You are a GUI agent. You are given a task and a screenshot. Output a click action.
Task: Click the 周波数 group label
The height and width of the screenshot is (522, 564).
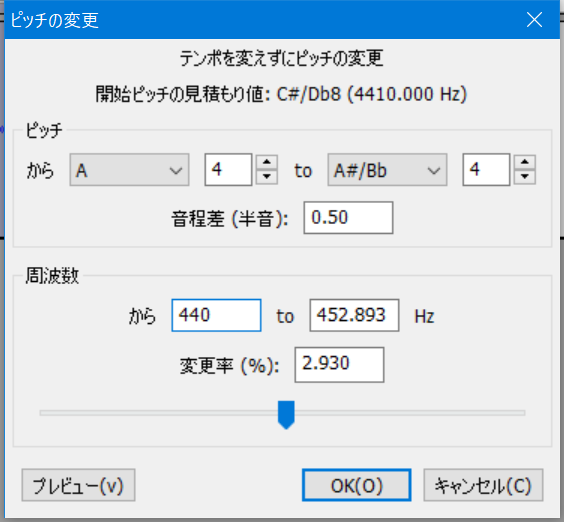tap(52, 276)
